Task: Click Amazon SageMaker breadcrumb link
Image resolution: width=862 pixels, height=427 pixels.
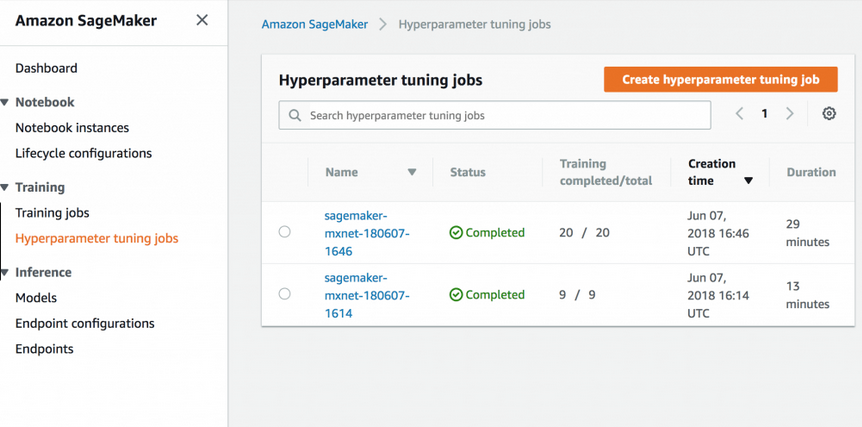Action: coord(314,24)
